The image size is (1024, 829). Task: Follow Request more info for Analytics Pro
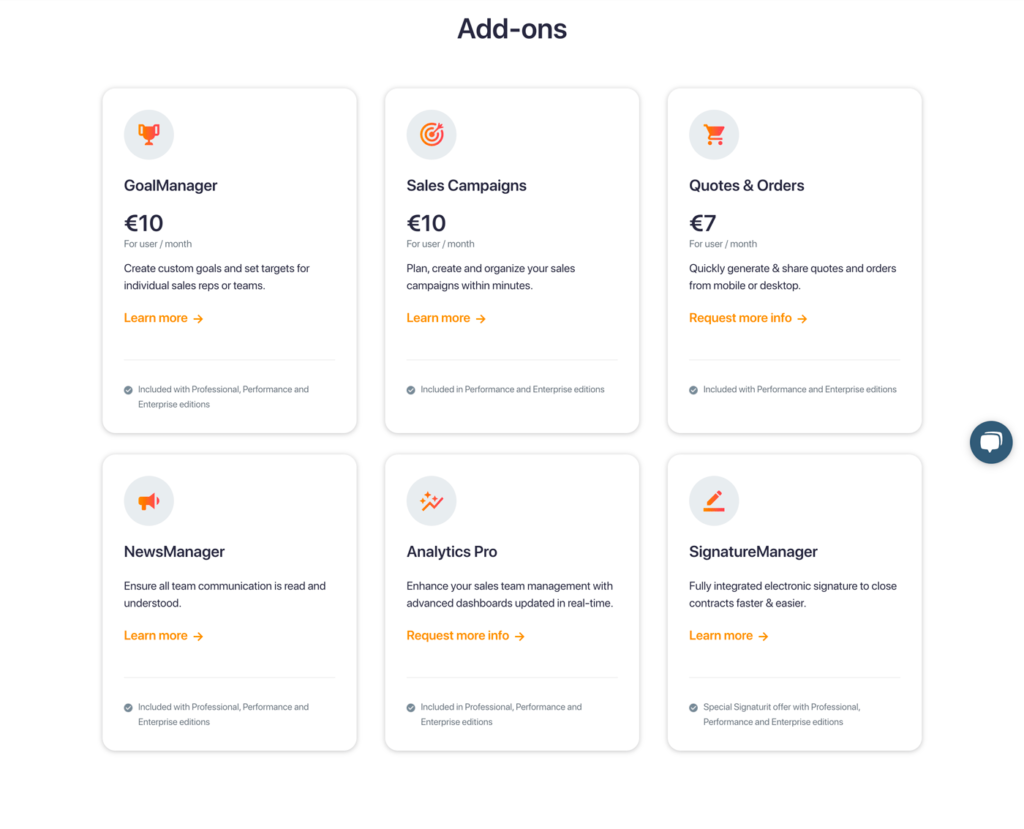466,636
